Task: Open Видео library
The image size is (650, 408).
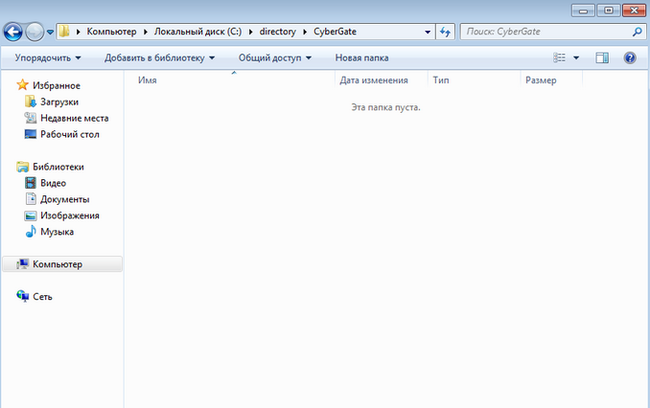Action: 53,183
